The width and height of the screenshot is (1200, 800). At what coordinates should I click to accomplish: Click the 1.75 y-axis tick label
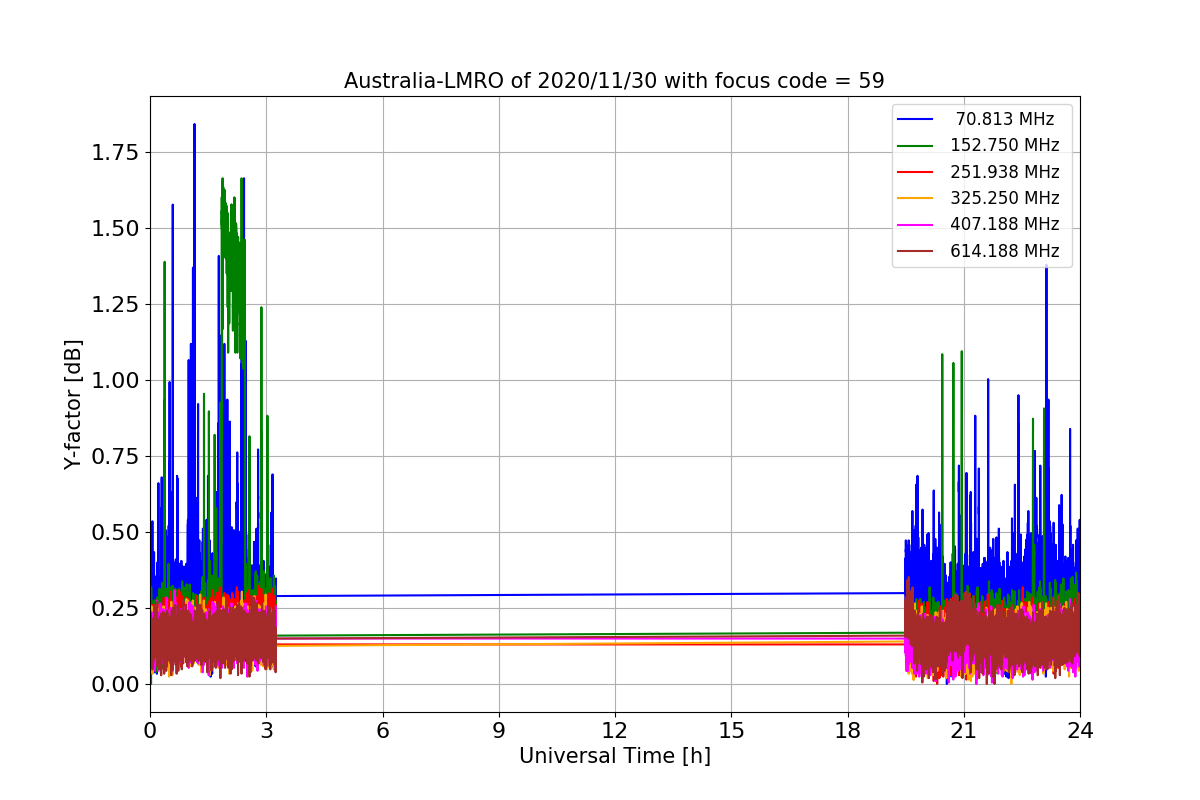pos(117,152)
